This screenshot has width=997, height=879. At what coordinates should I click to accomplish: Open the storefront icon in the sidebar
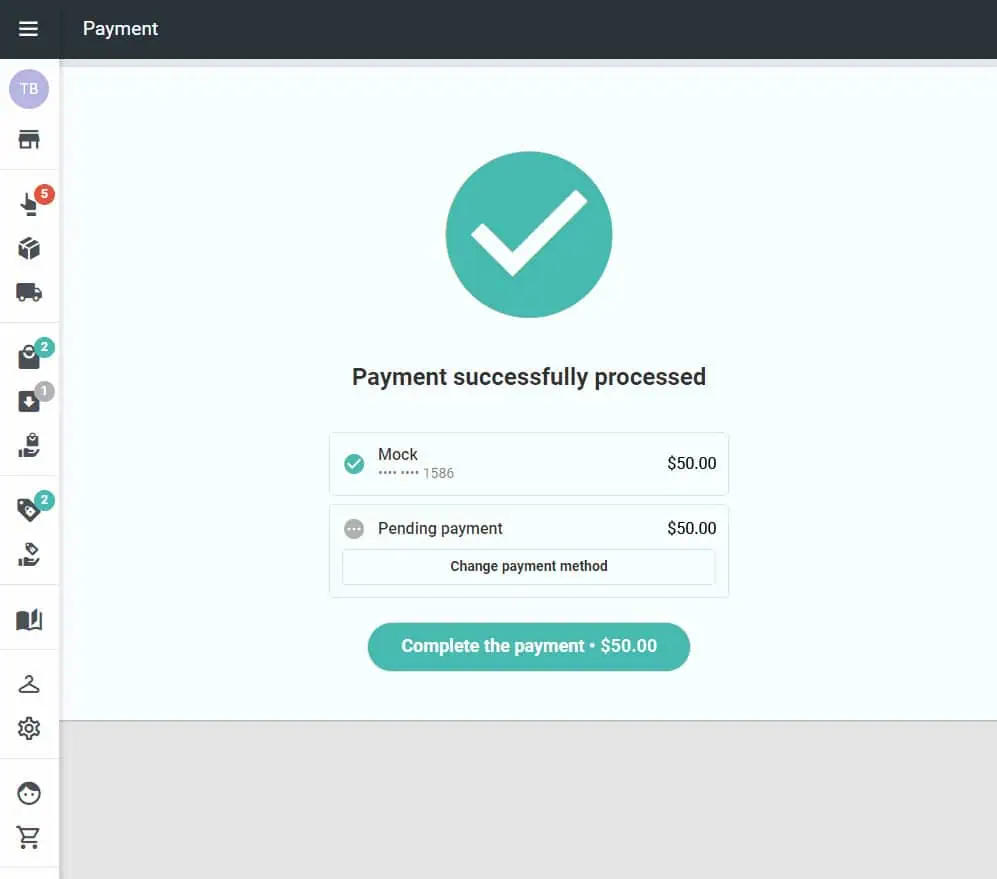click(x=29, y=140)
